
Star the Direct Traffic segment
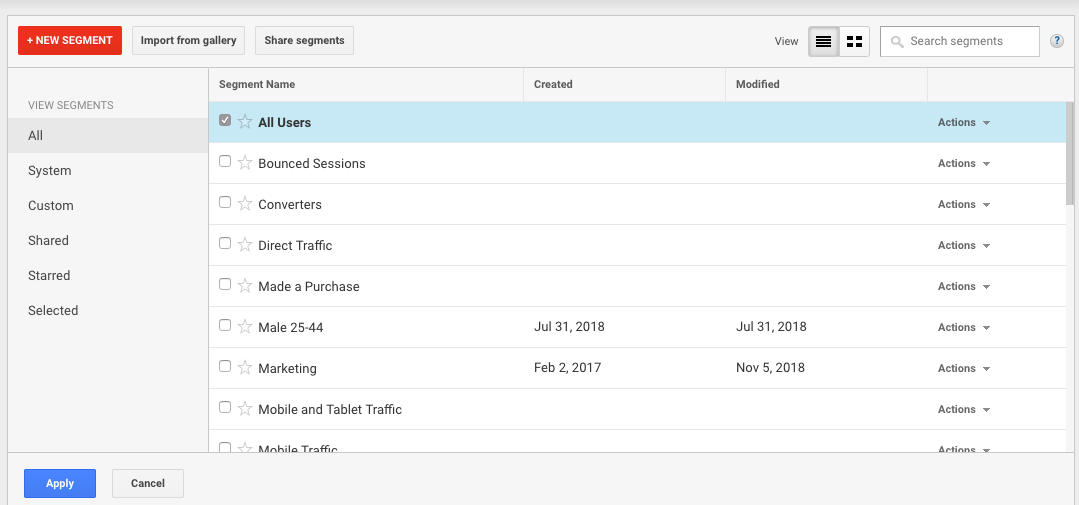pyautogui.click(x=245, y=245)
